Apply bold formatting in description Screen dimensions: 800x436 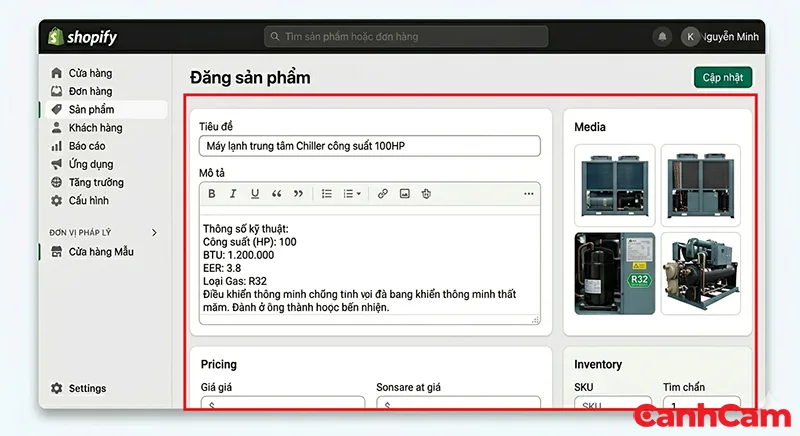(x=212, y=194)
